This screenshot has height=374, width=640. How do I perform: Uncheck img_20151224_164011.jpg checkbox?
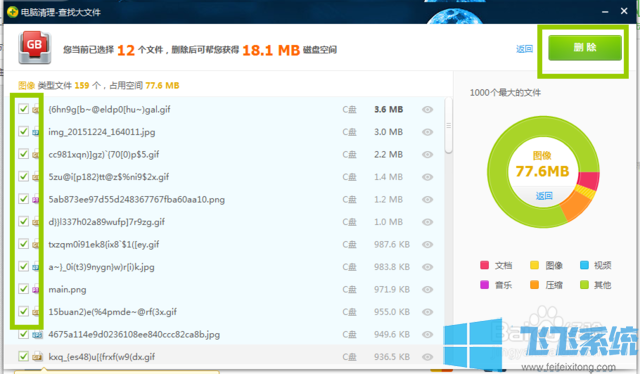[x=23, y=131]
